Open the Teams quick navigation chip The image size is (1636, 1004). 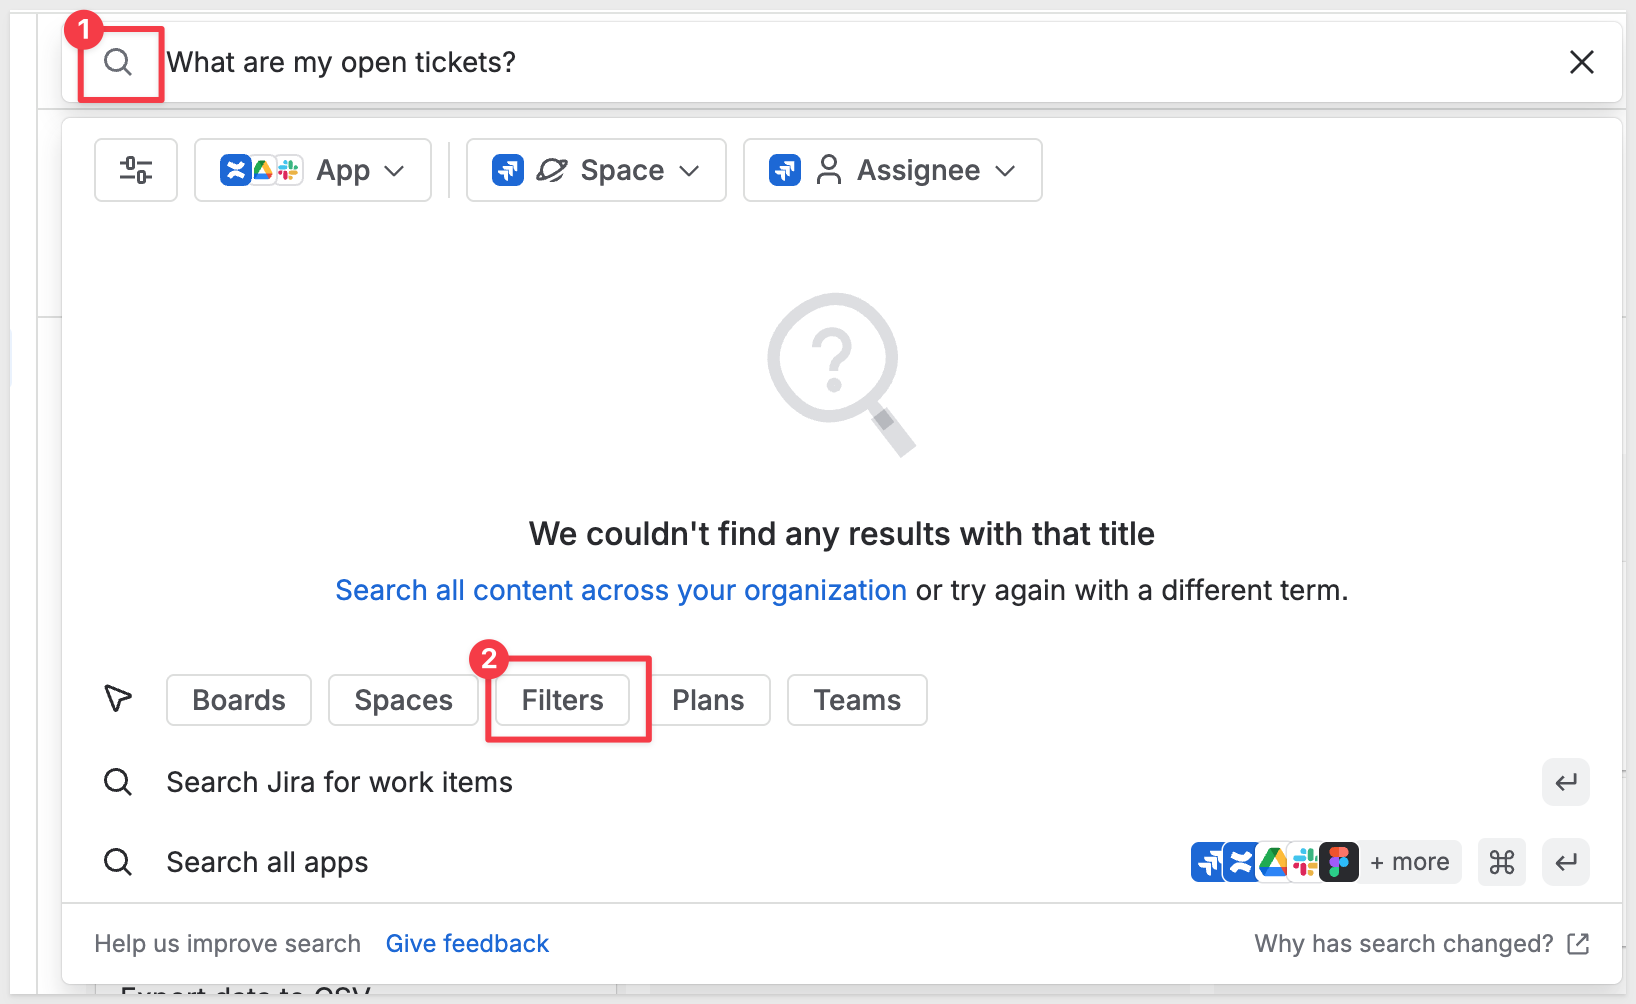tap(857, 700)
